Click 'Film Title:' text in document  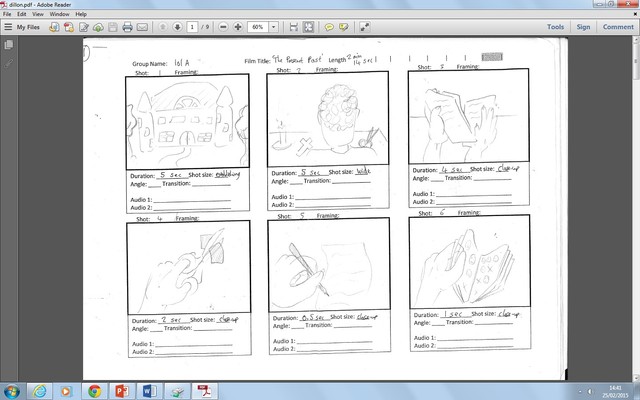(257, 61)
